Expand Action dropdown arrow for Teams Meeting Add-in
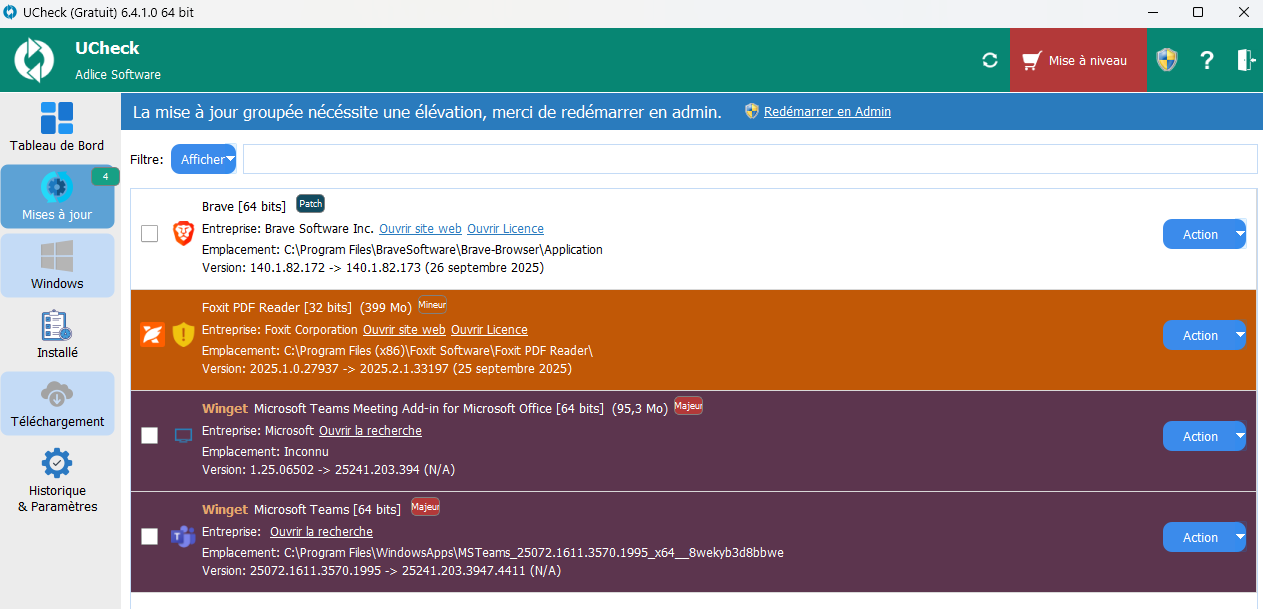The image size is (1263, 609). point(1240,436)
